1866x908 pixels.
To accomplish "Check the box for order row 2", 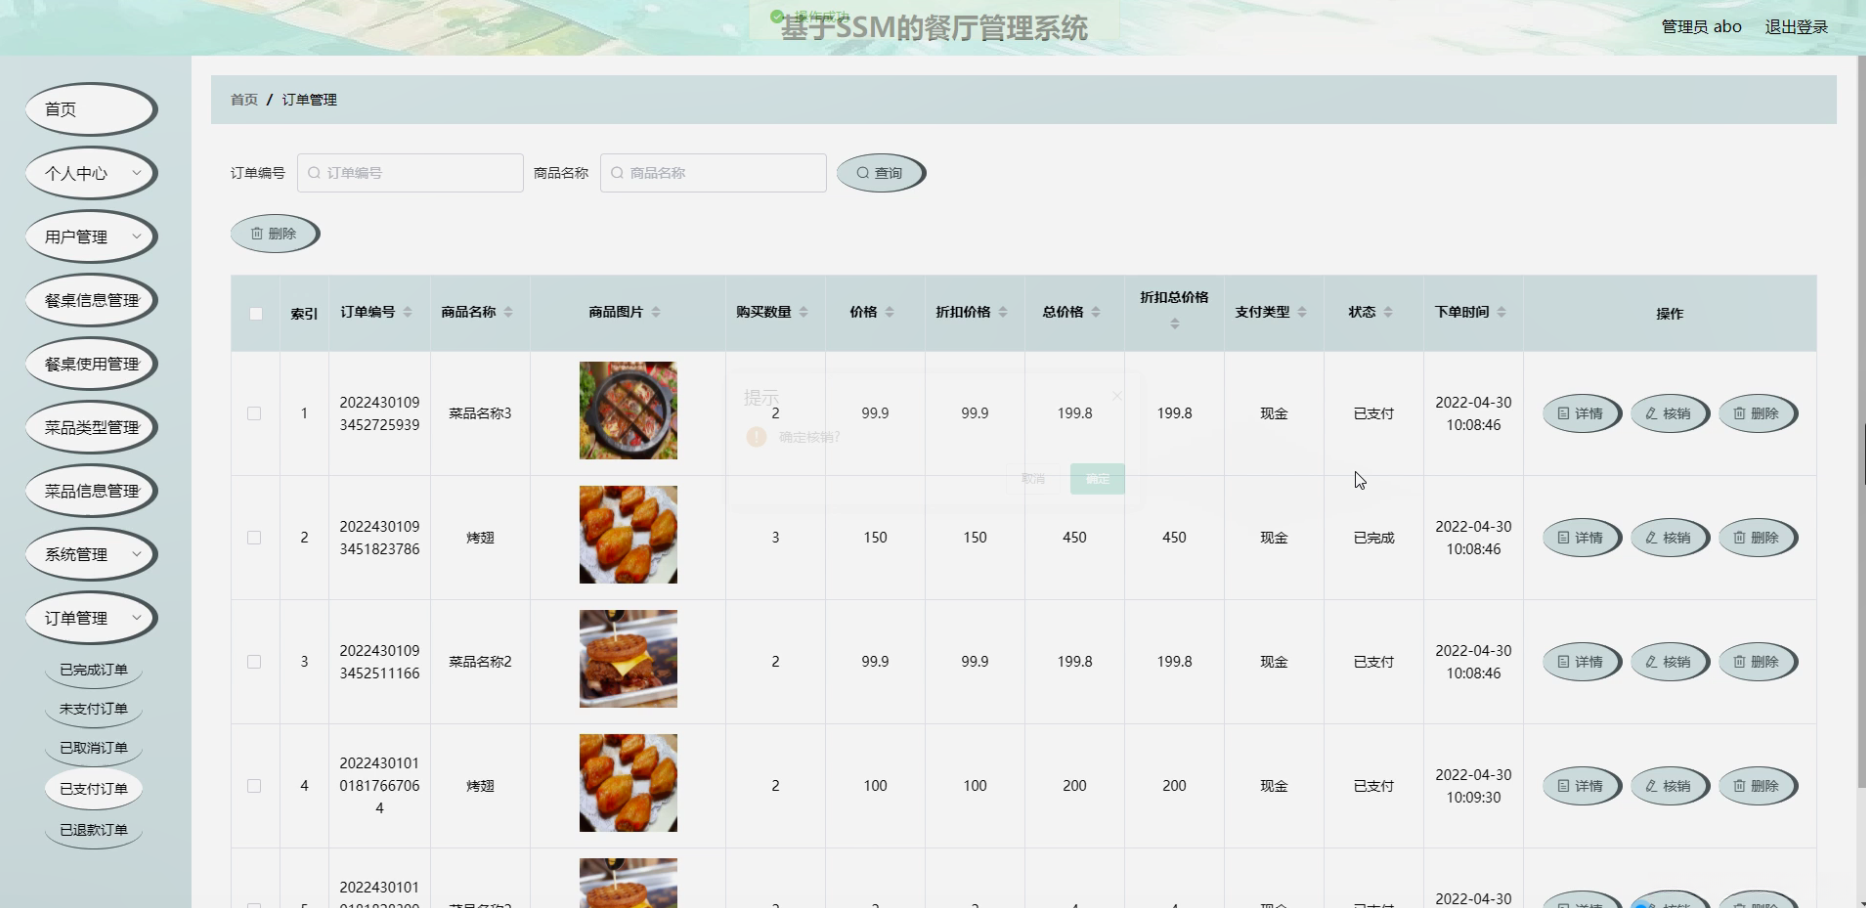I will click(254, 538).
